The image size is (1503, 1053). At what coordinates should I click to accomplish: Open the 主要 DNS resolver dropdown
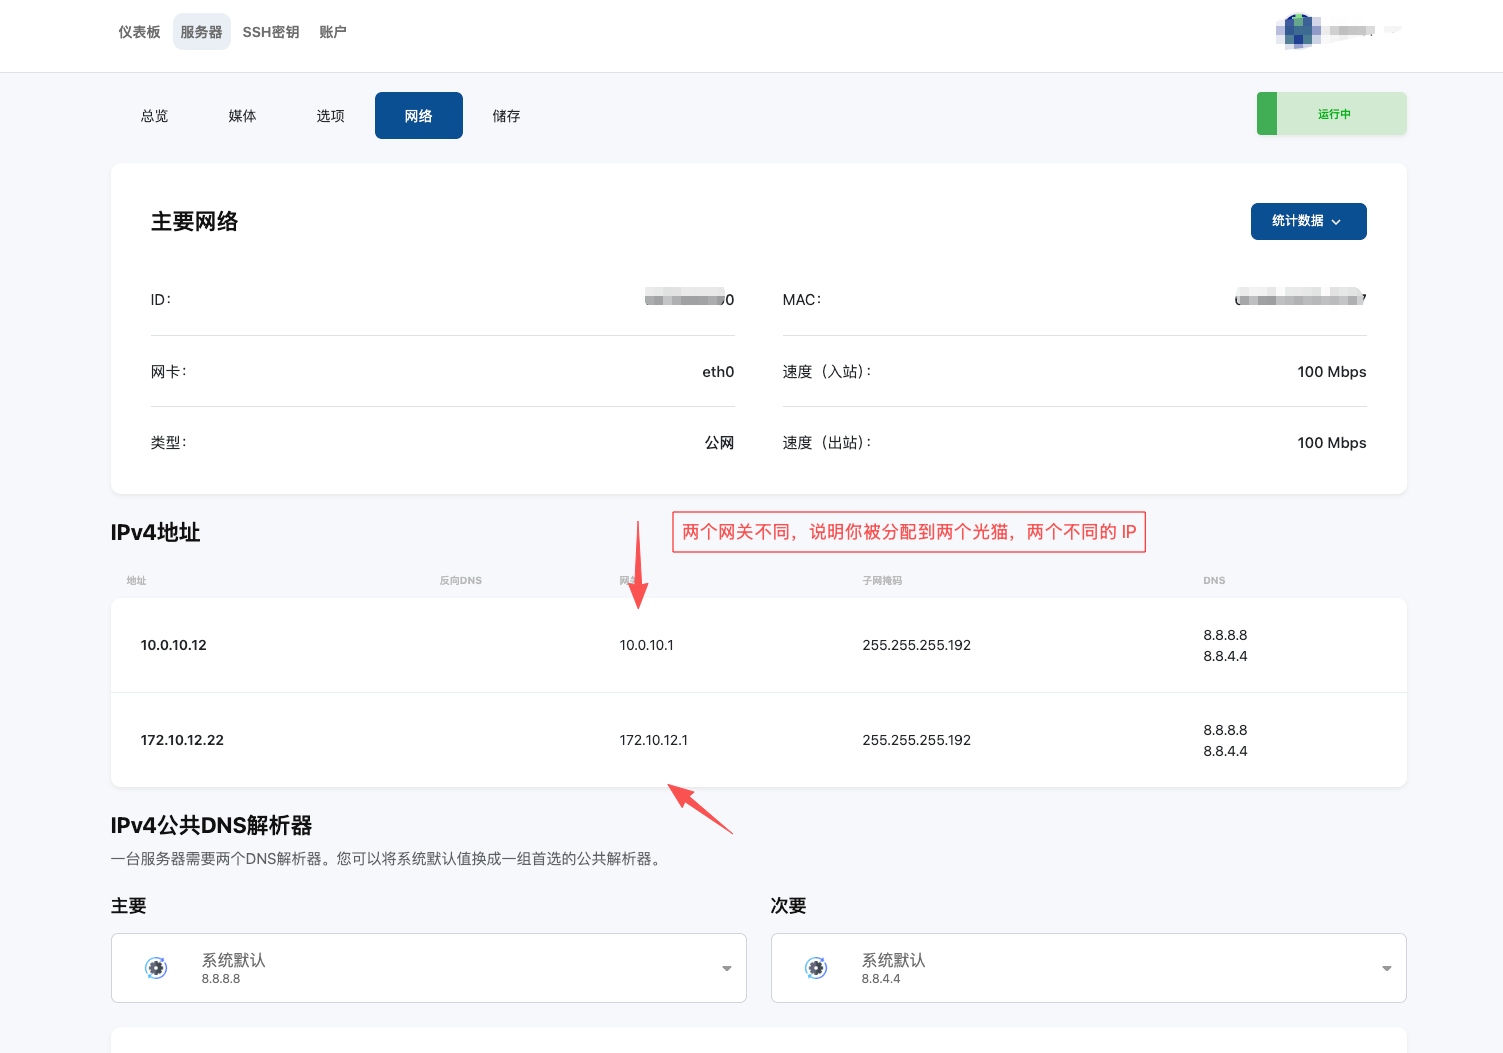(429, 968)
